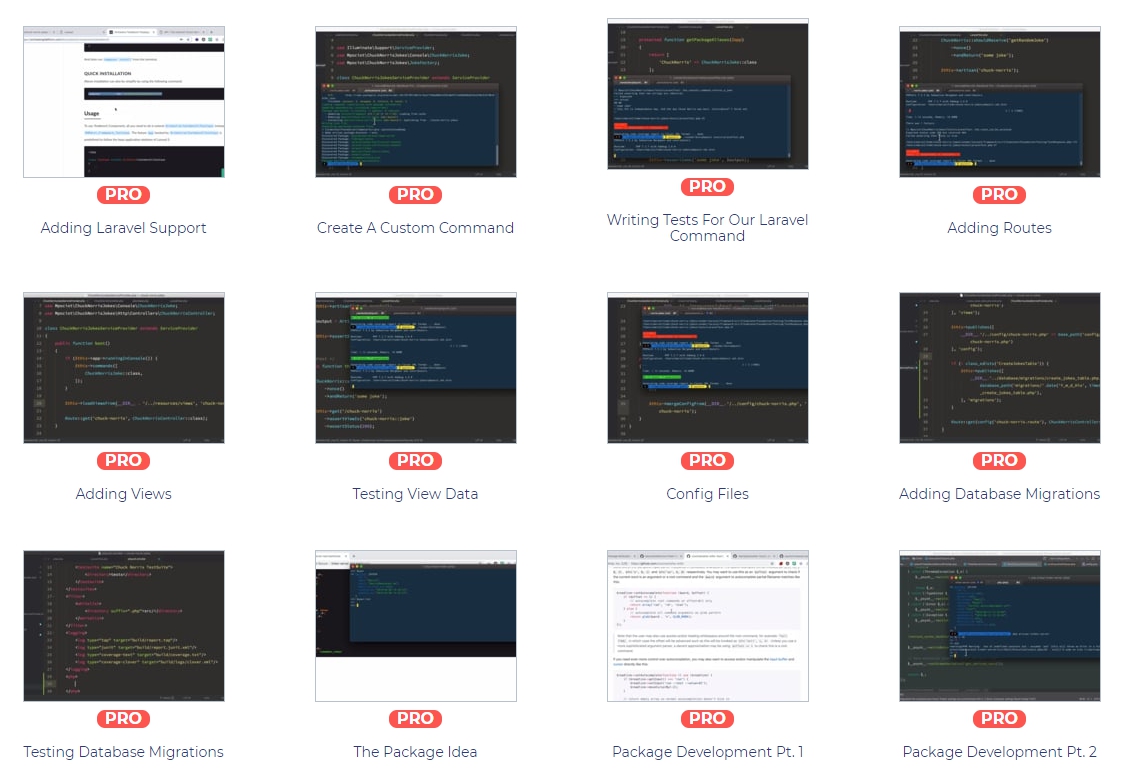Image resolution: width=1127 pixels, height=783 pixels.
Task: Open the Adding Database Migrations thumbnail
Action: click(999, 368)
